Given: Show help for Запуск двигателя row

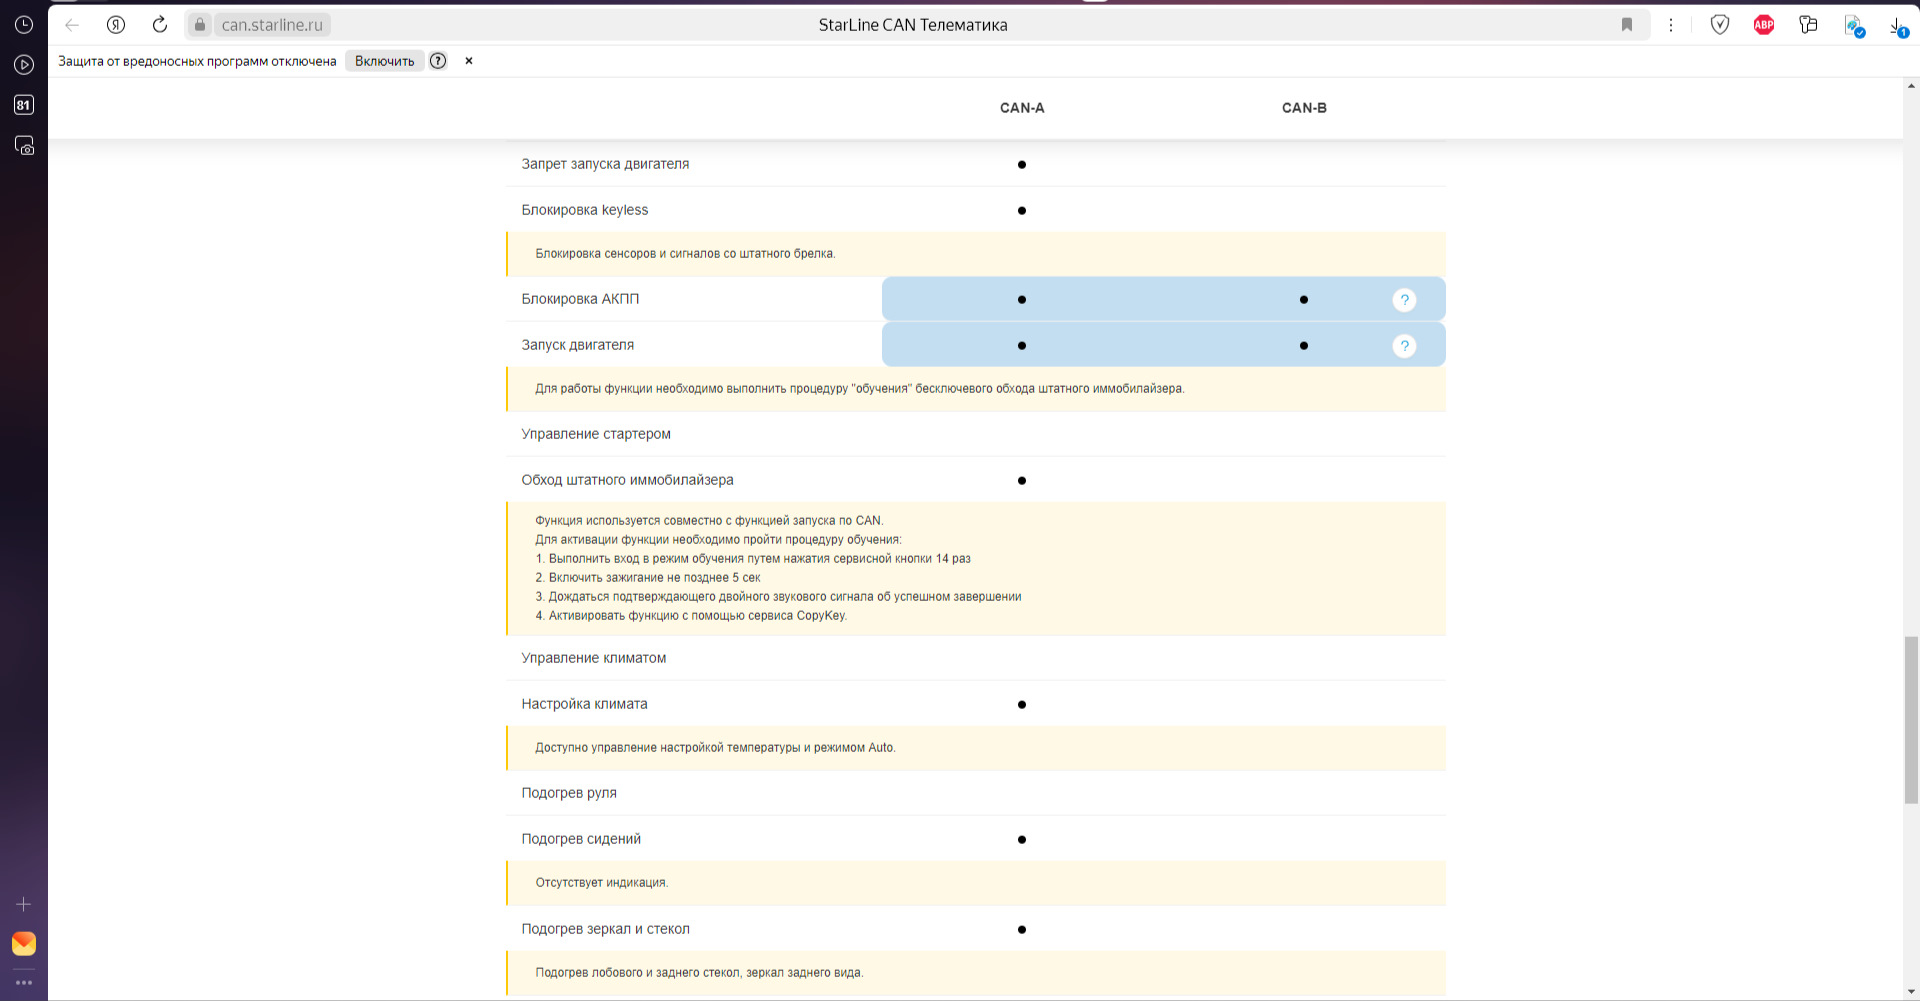Looking at the screenshot, I should coord(1404,346).
